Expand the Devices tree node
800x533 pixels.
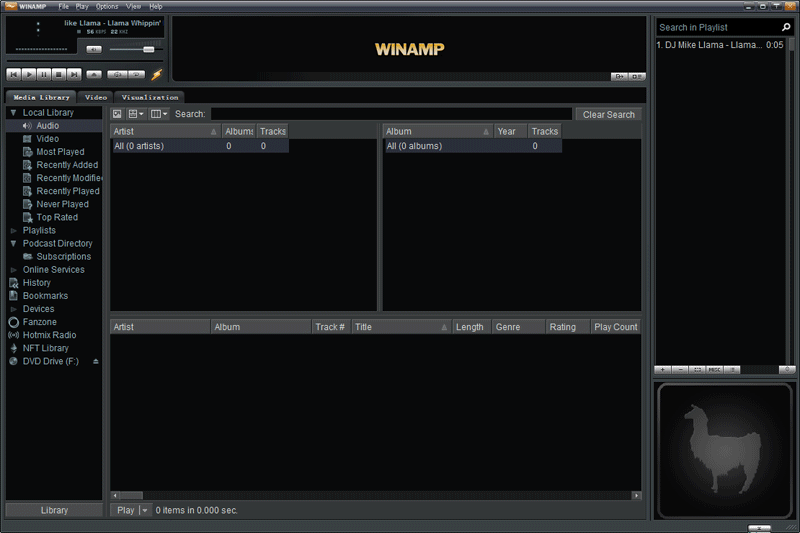click(x=13, y=309)
